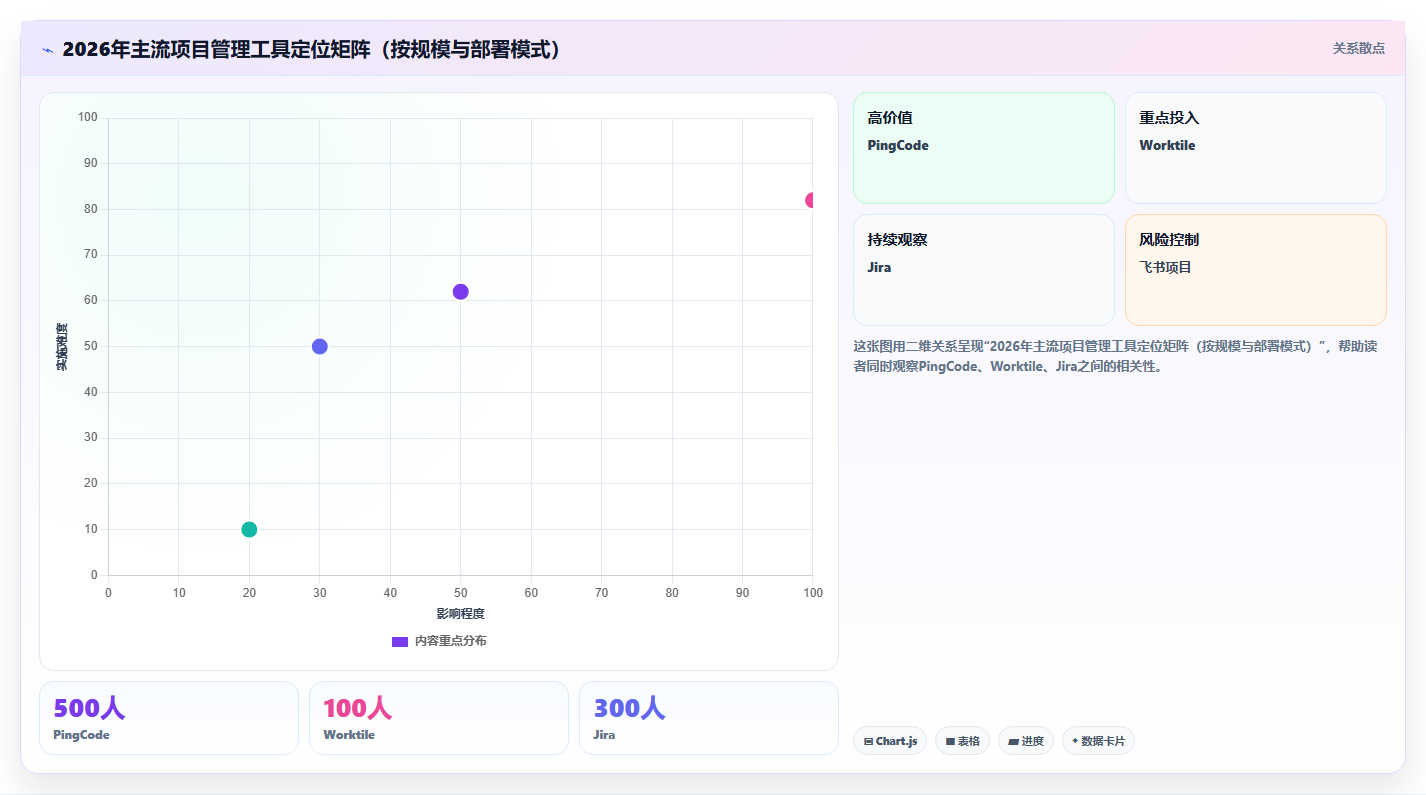Click the 关系散点 label in header
The image size is (1426, 795).
[x=1358, y=48]
